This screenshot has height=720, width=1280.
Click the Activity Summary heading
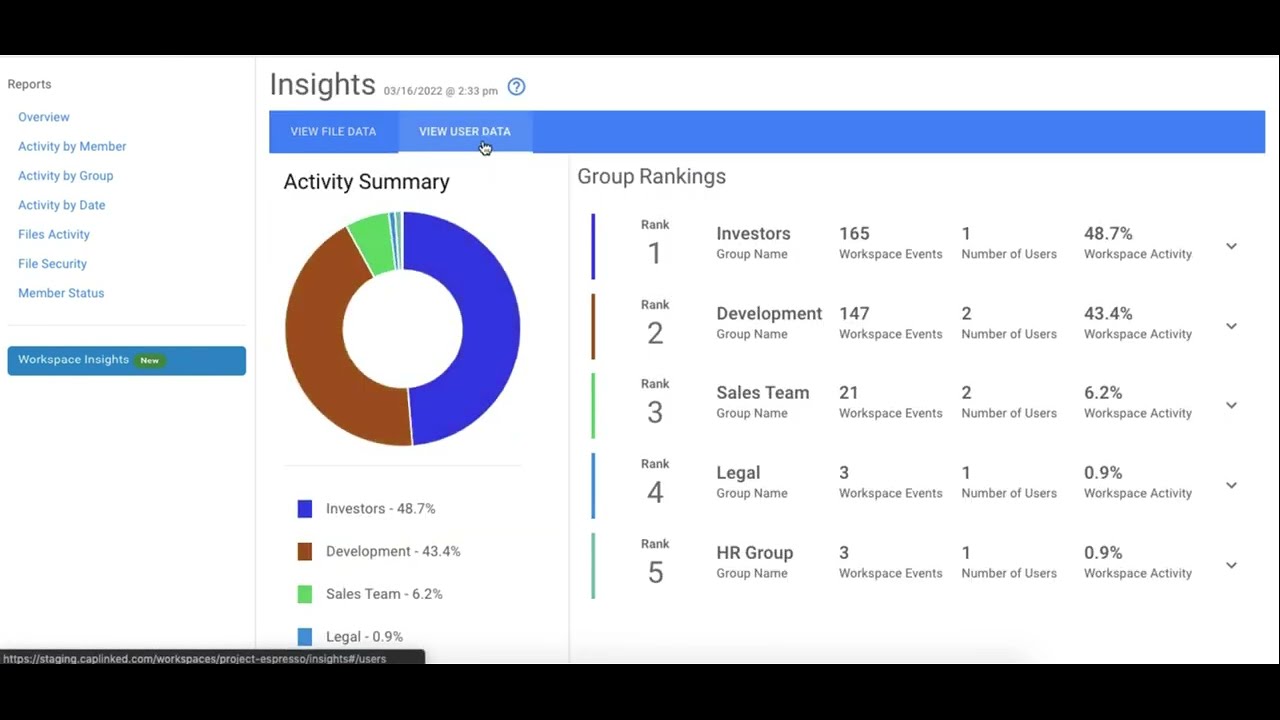[x=366, y=182]
